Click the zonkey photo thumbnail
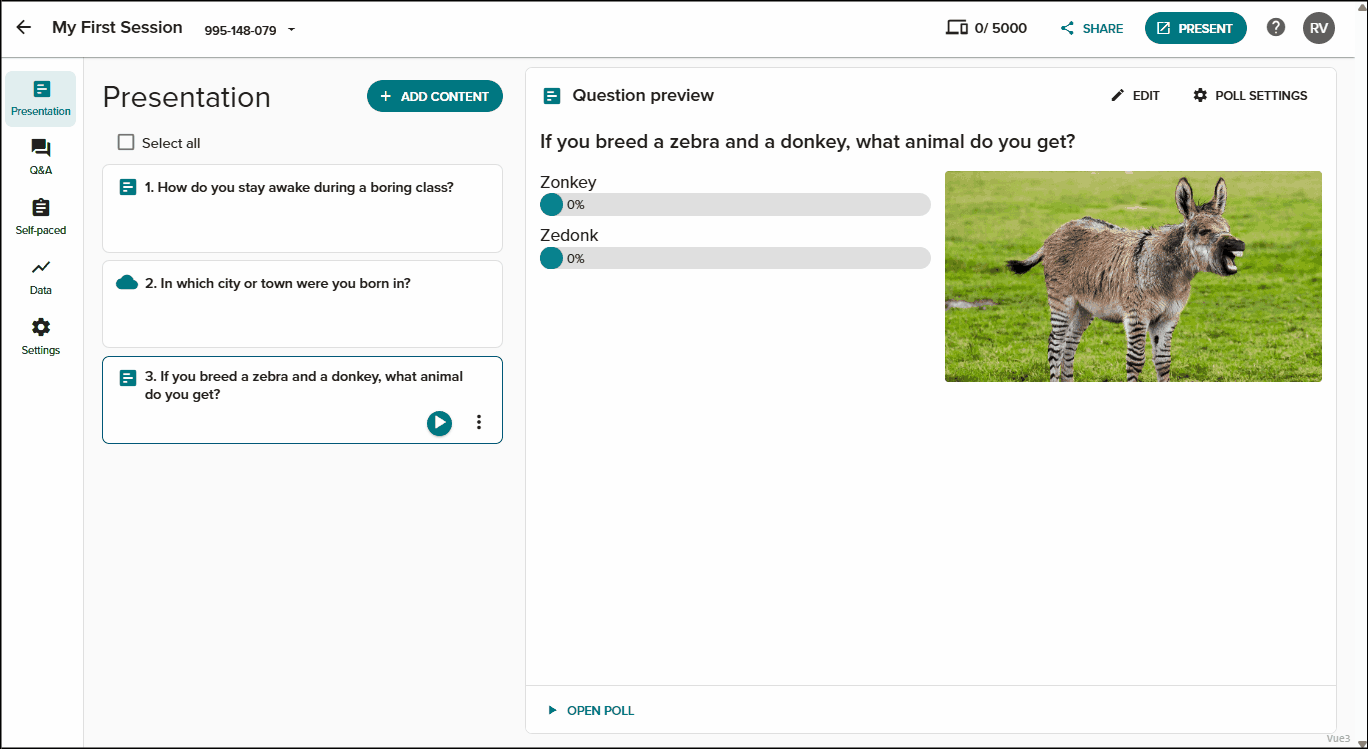Image resolution: width=1368 pixels, height=749 pixels. point(1133,276)
